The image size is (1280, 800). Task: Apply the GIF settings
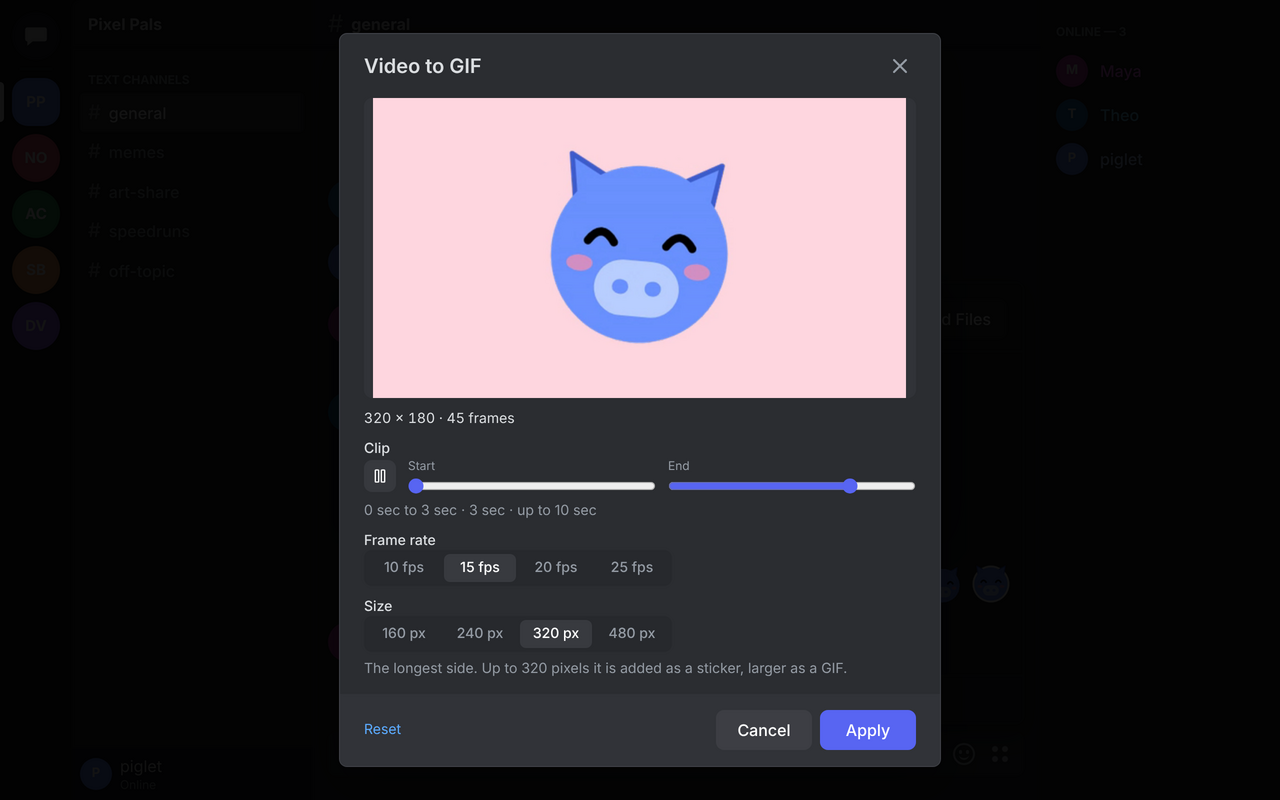pos(868,730)
